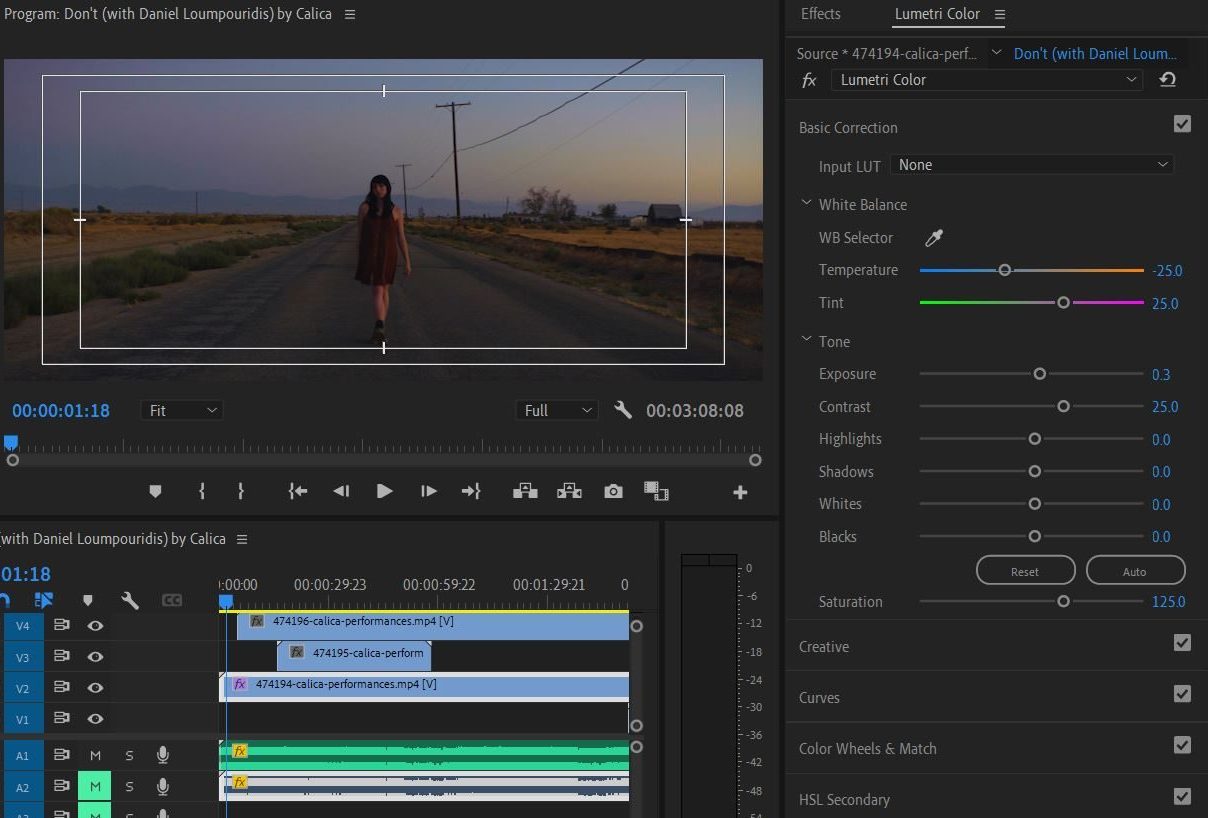Open the Full playback resolution dropdown
The width and height of the screenshot is (1208, 818).
557,410
